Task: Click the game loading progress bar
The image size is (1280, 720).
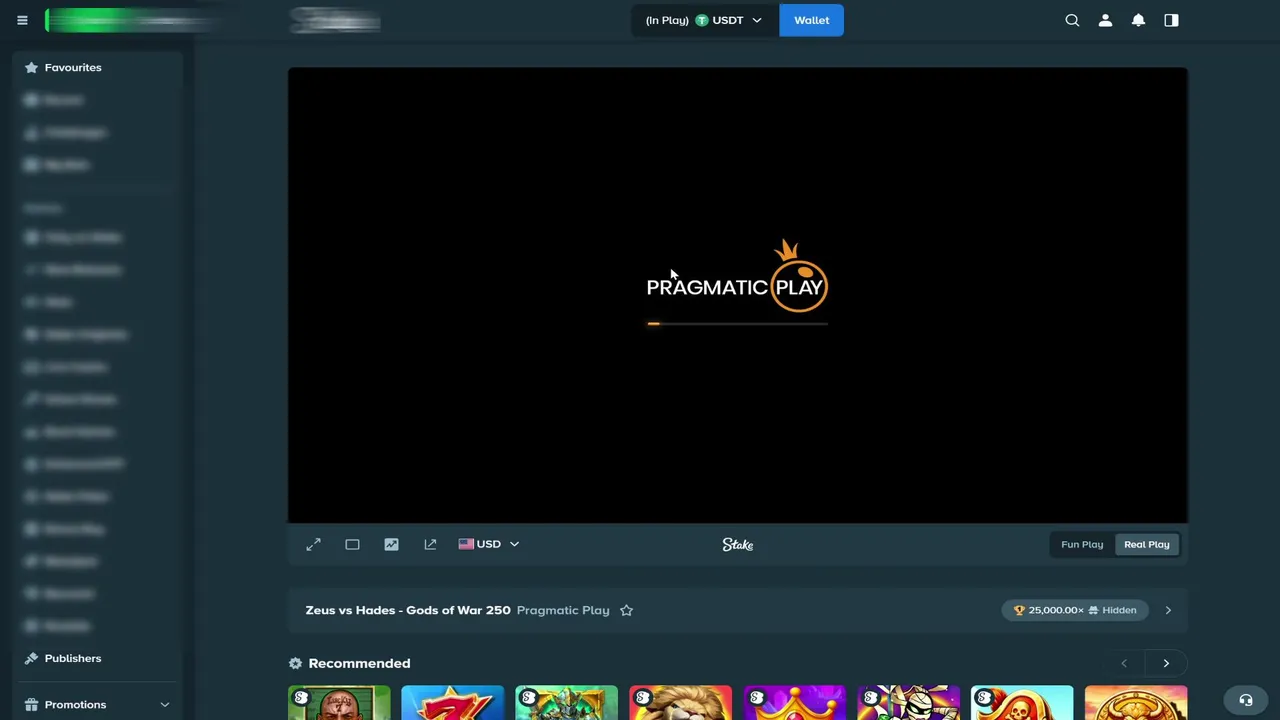Action: pyautogui.click(x=737, y=323)
